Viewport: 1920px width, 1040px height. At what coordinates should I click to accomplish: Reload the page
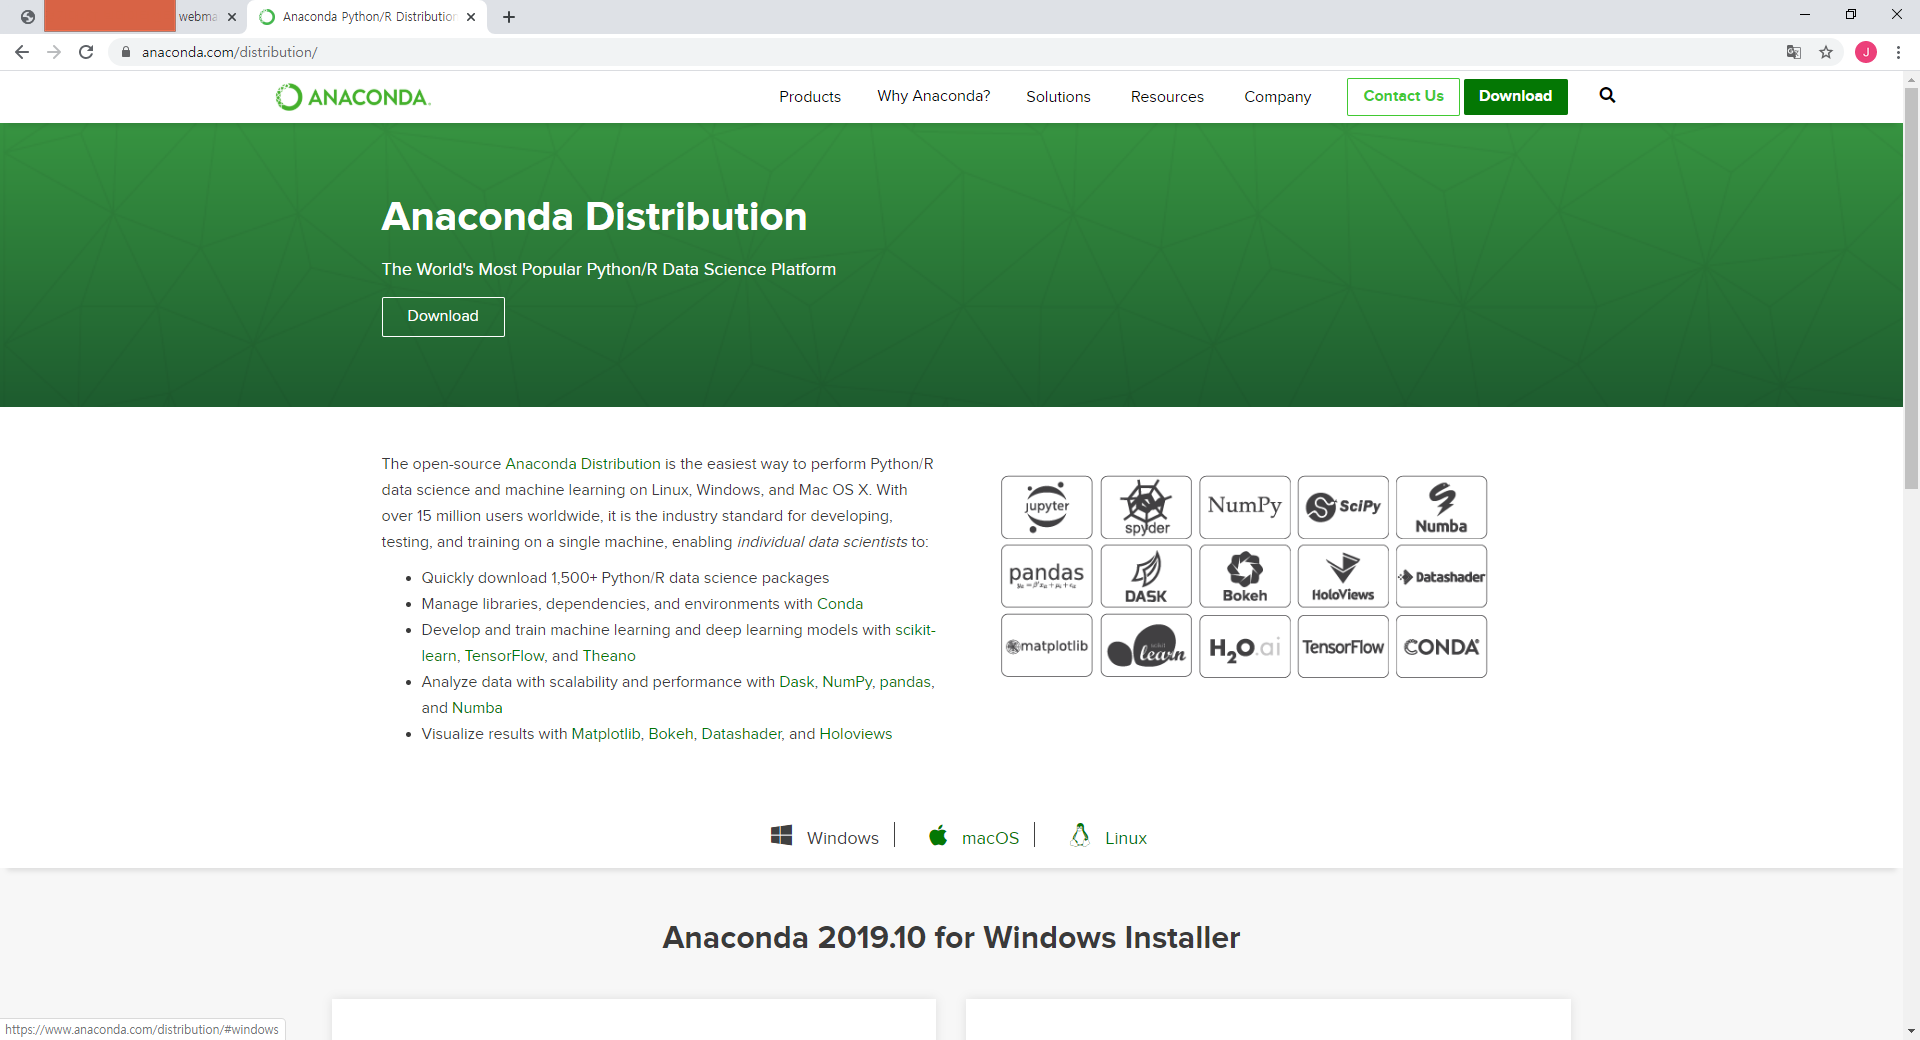pos(86,52)
